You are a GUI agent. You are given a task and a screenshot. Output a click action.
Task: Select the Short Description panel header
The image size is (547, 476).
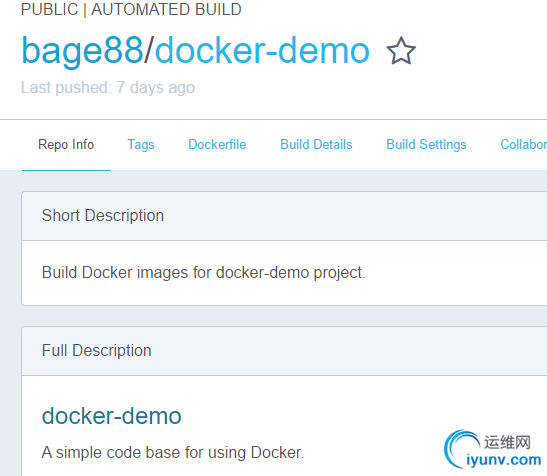[284, 216]
